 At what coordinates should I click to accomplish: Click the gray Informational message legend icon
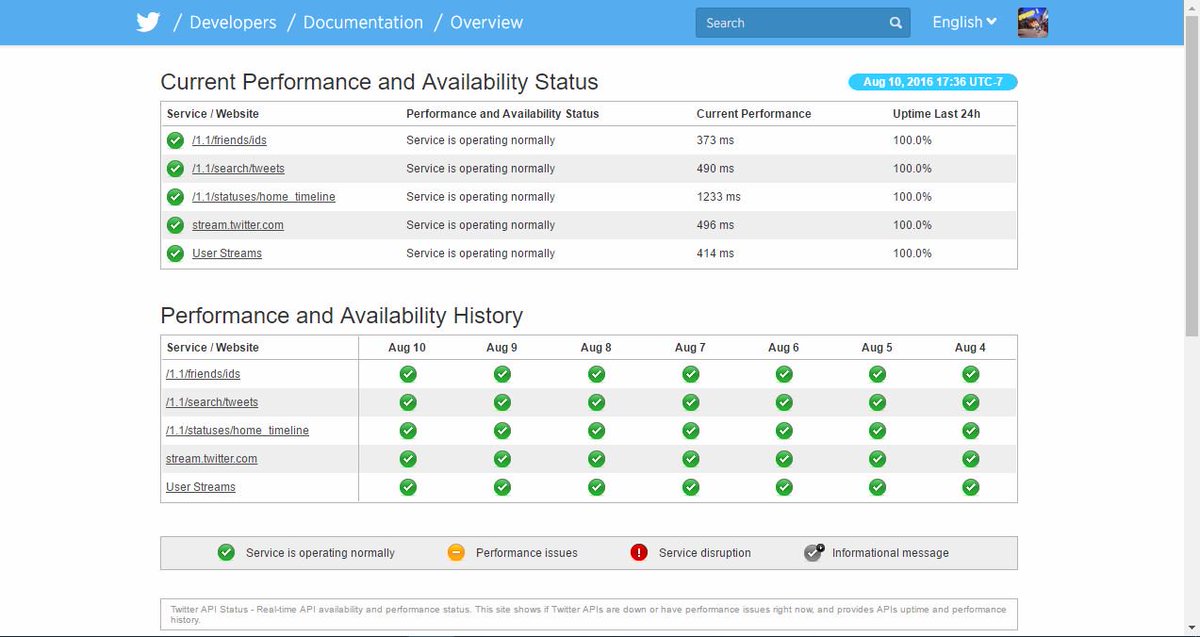(814, 552)
